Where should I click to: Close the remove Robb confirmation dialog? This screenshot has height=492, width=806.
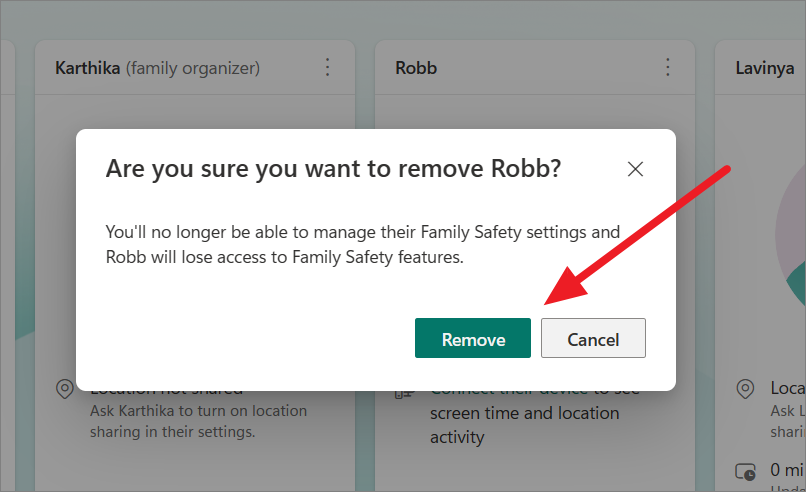coord(635,169)
